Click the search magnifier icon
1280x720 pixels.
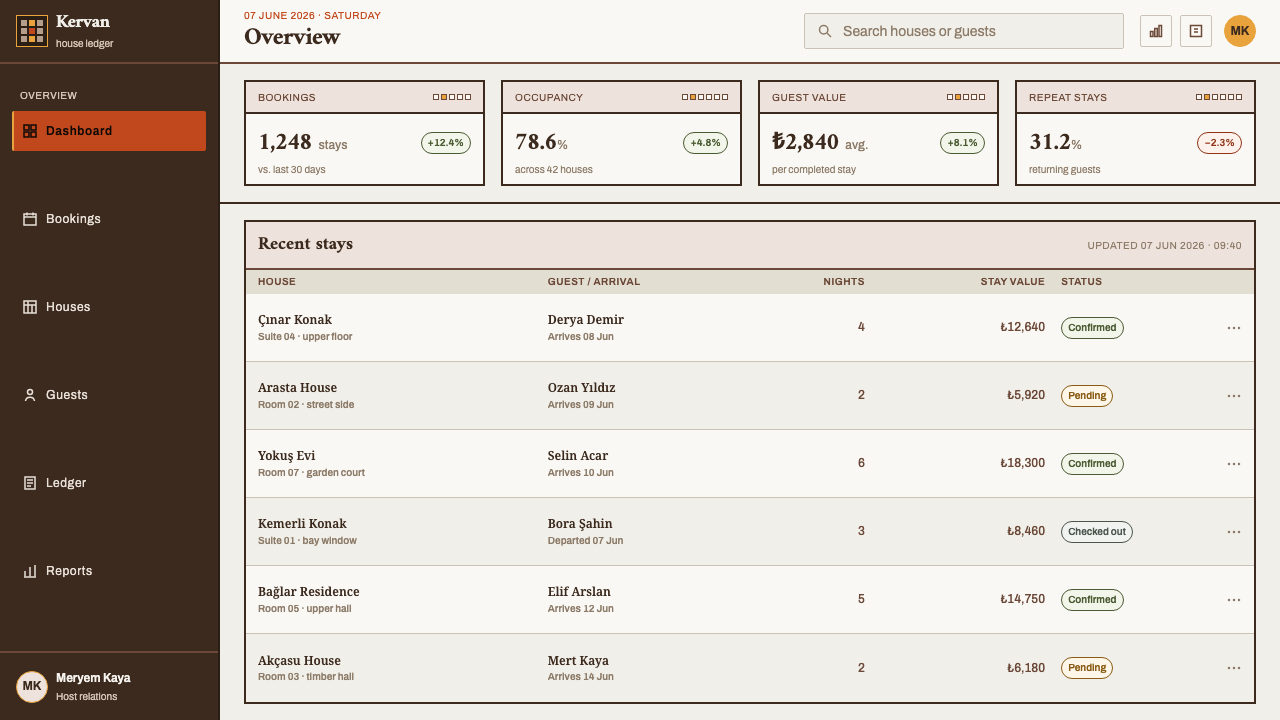(x=825, y=31)
